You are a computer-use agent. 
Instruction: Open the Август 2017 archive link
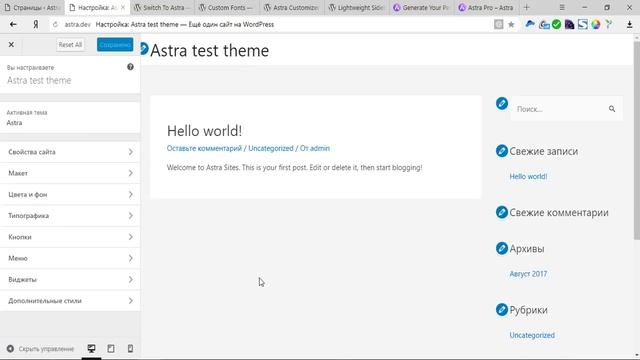[528, 274]
